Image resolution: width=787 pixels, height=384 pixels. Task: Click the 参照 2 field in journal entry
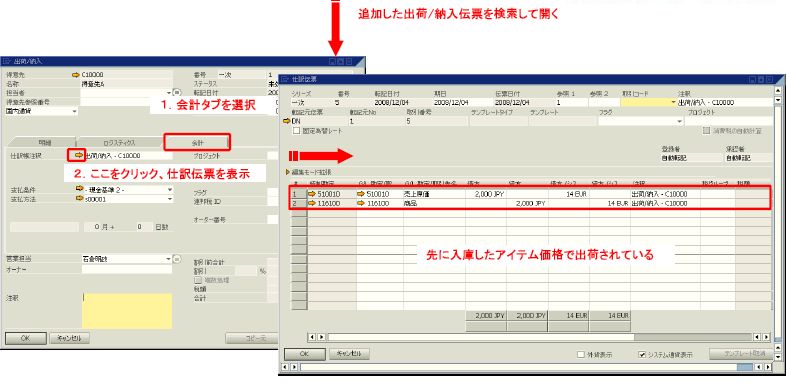(x=604, y=102)
